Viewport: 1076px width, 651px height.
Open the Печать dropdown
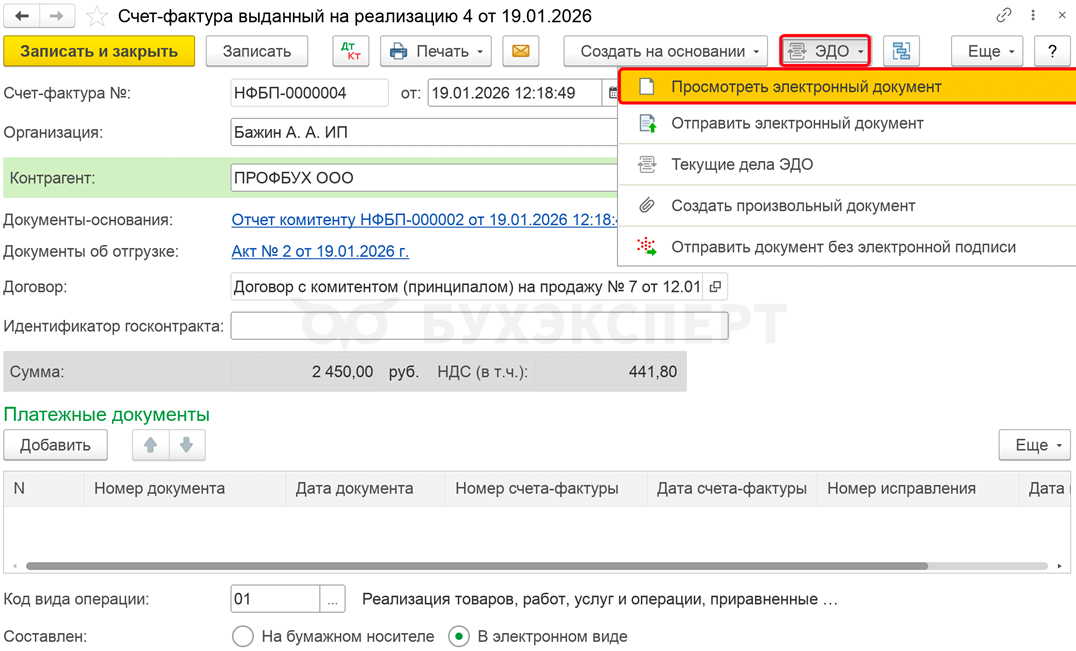[436, 51]
